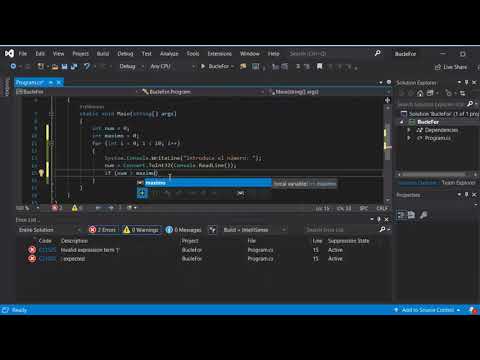Toggle the 2 Errors filter
Screen dimensions: 480x360
(103, 230)
